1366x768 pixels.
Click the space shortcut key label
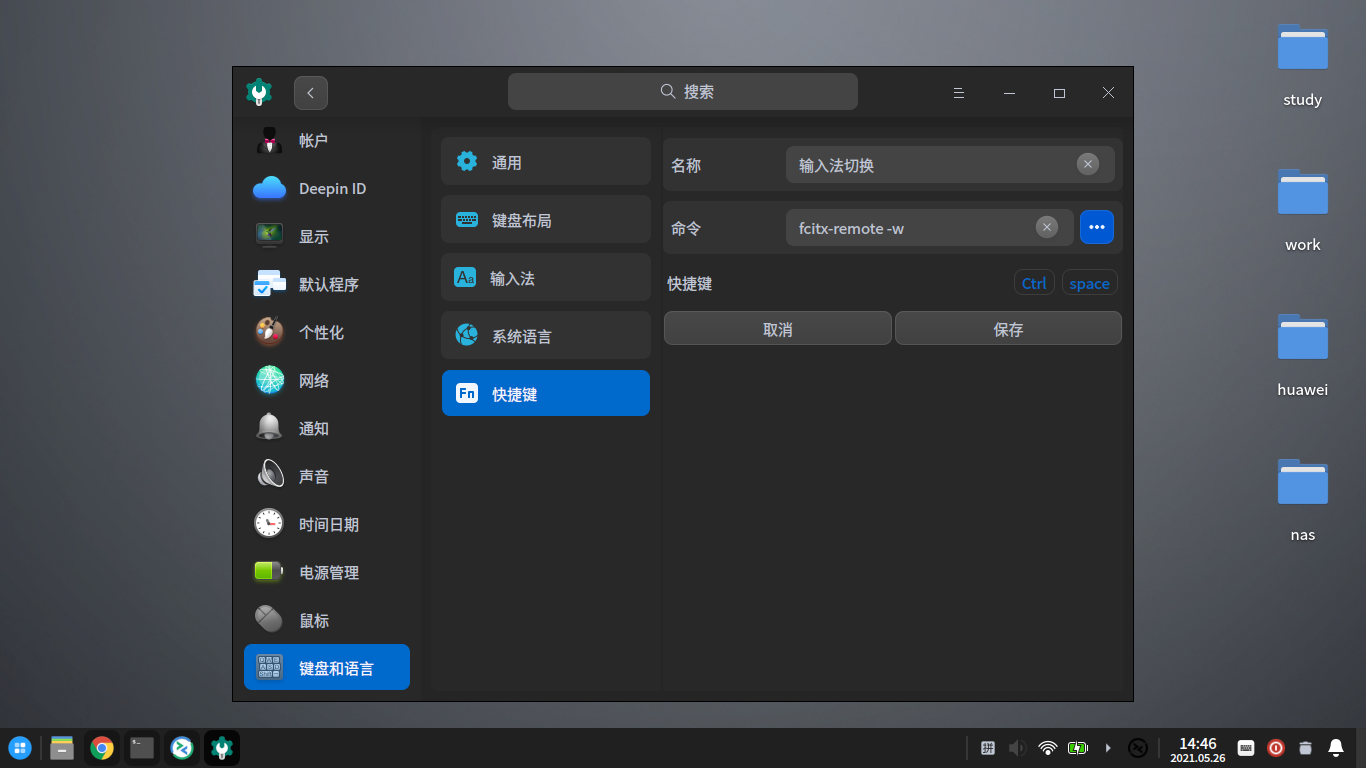tap(1089, 283)
